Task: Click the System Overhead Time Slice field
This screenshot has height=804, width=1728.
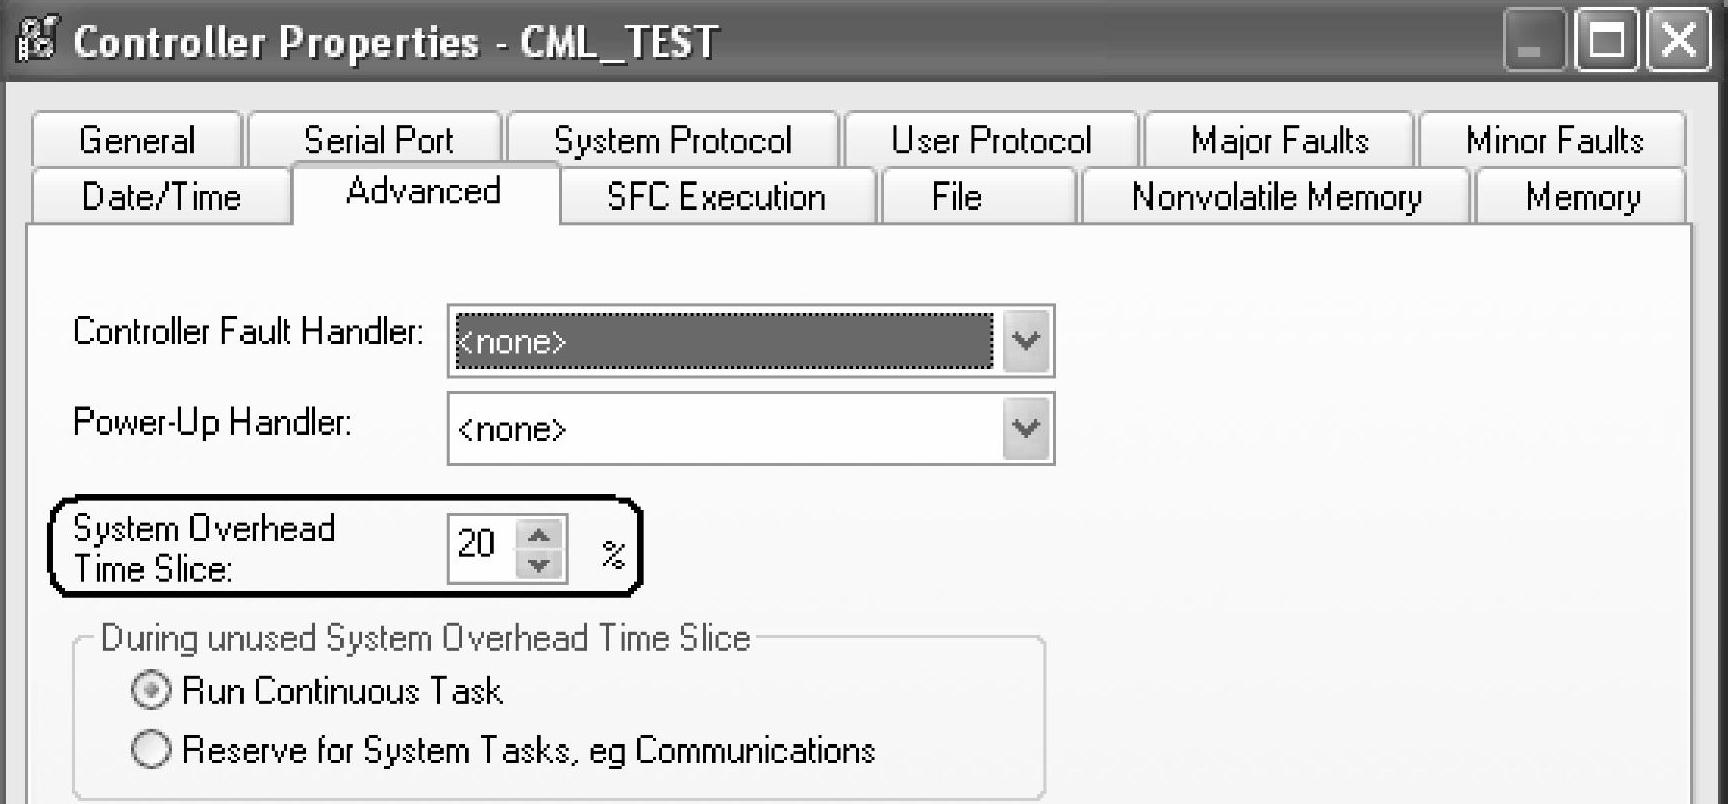Action: click(478, 547)
